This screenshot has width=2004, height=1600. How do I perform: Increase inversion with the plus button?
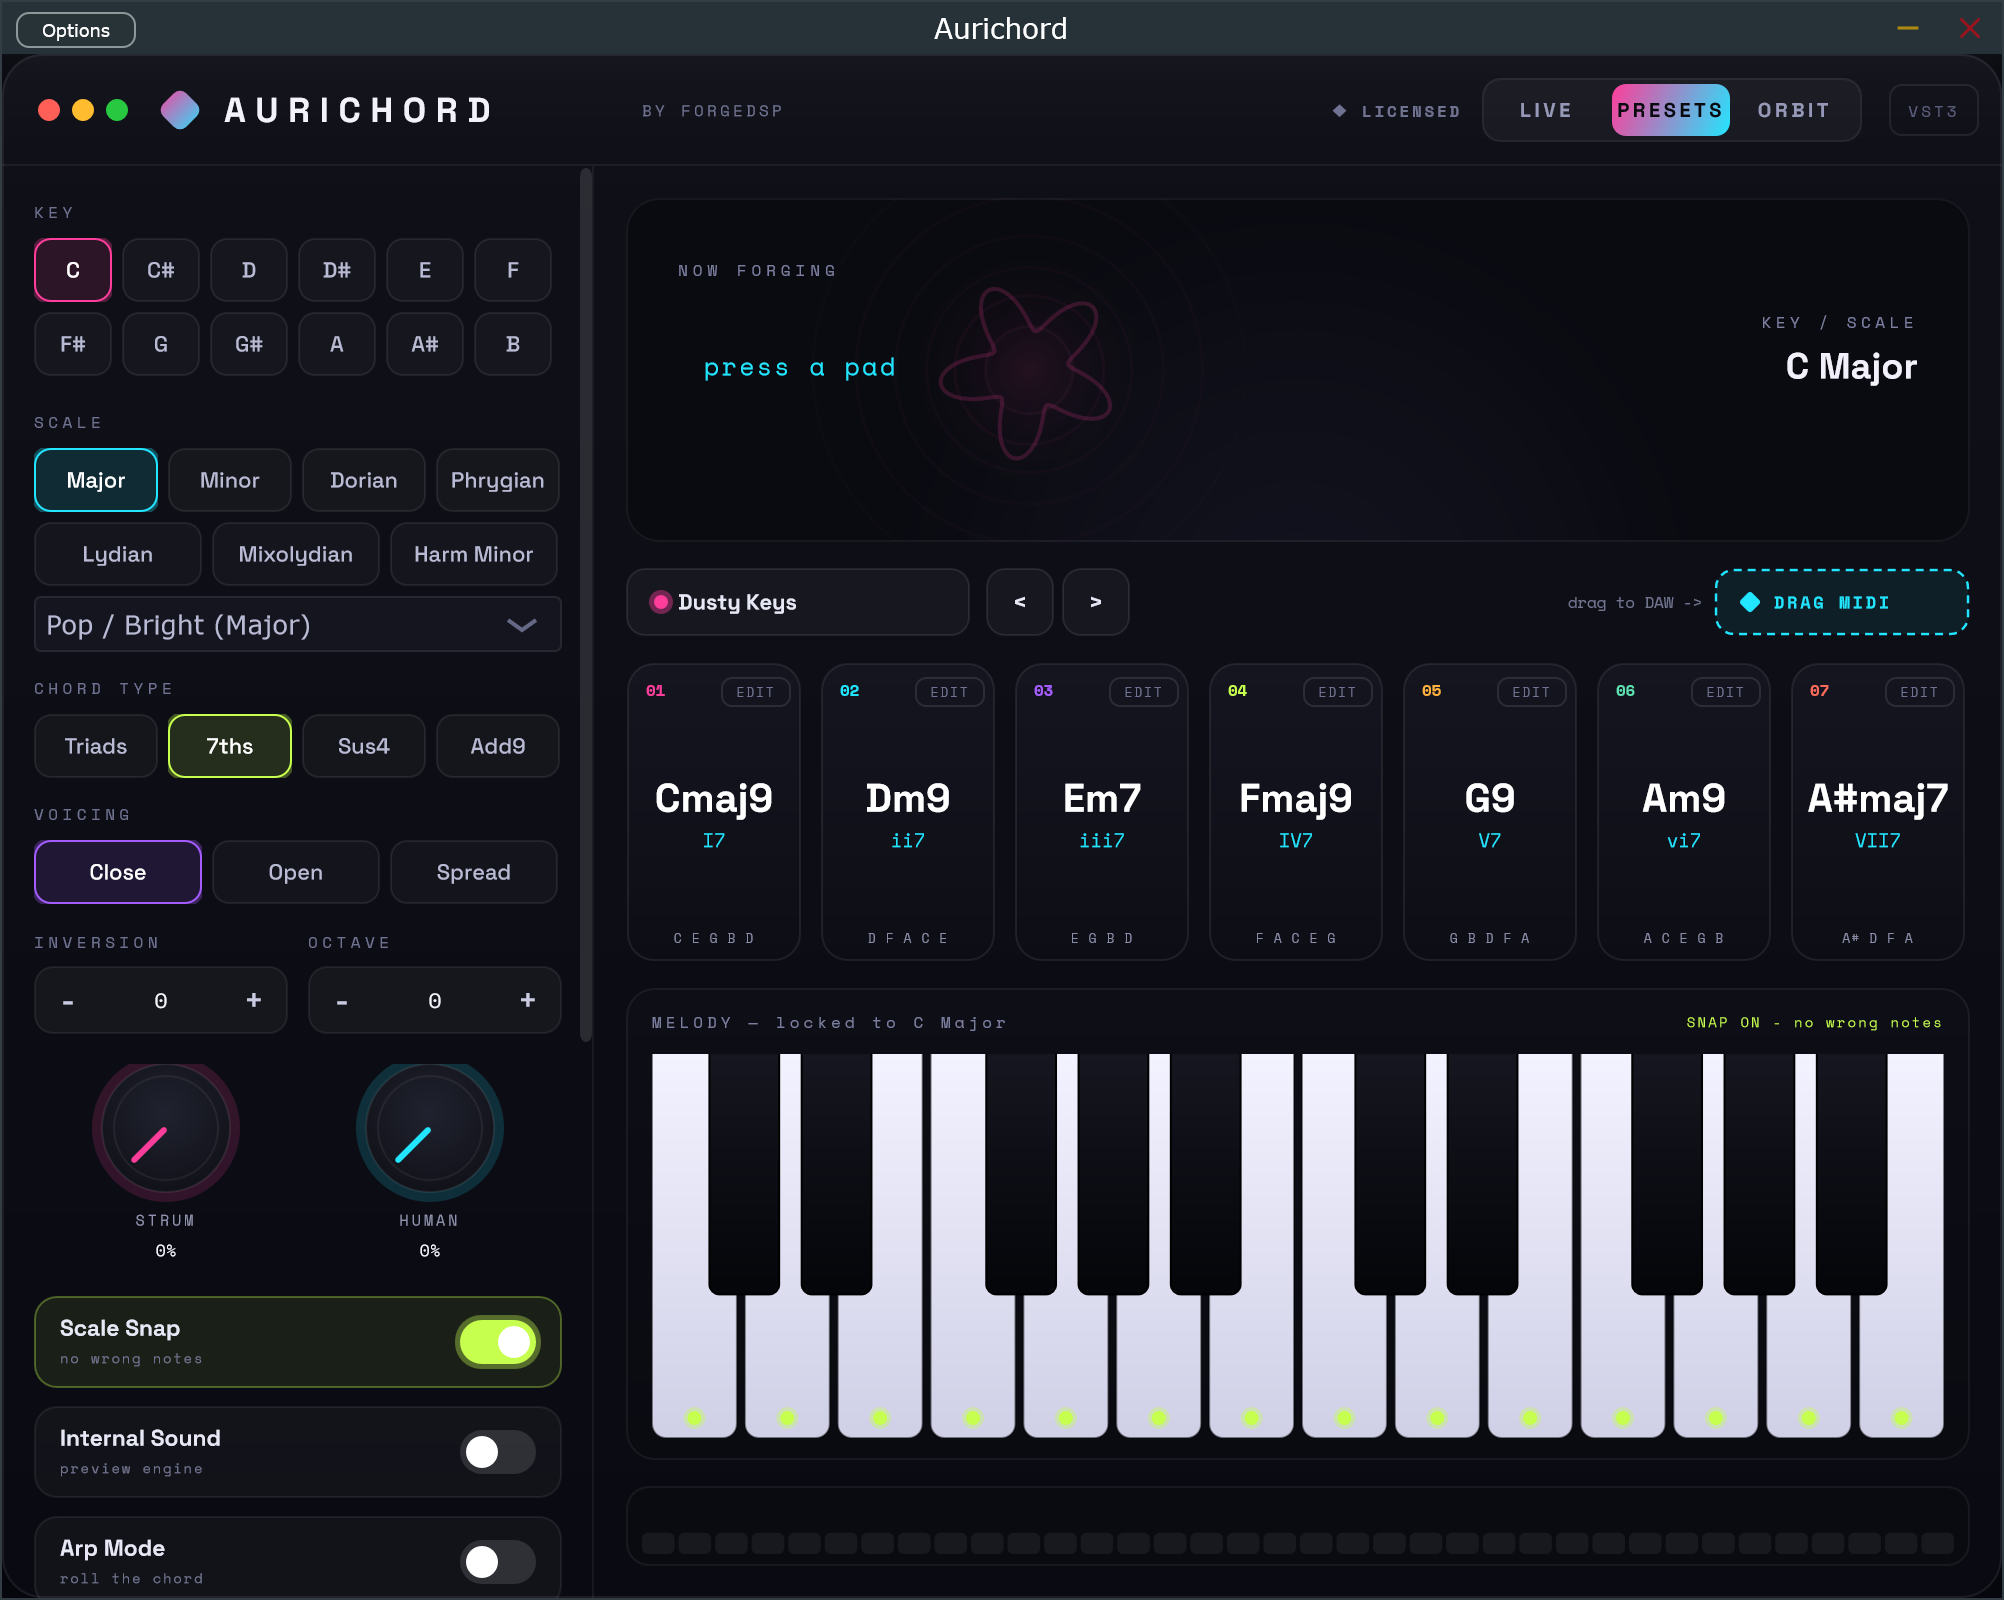pyautogui.click(x=254, y=1000)
